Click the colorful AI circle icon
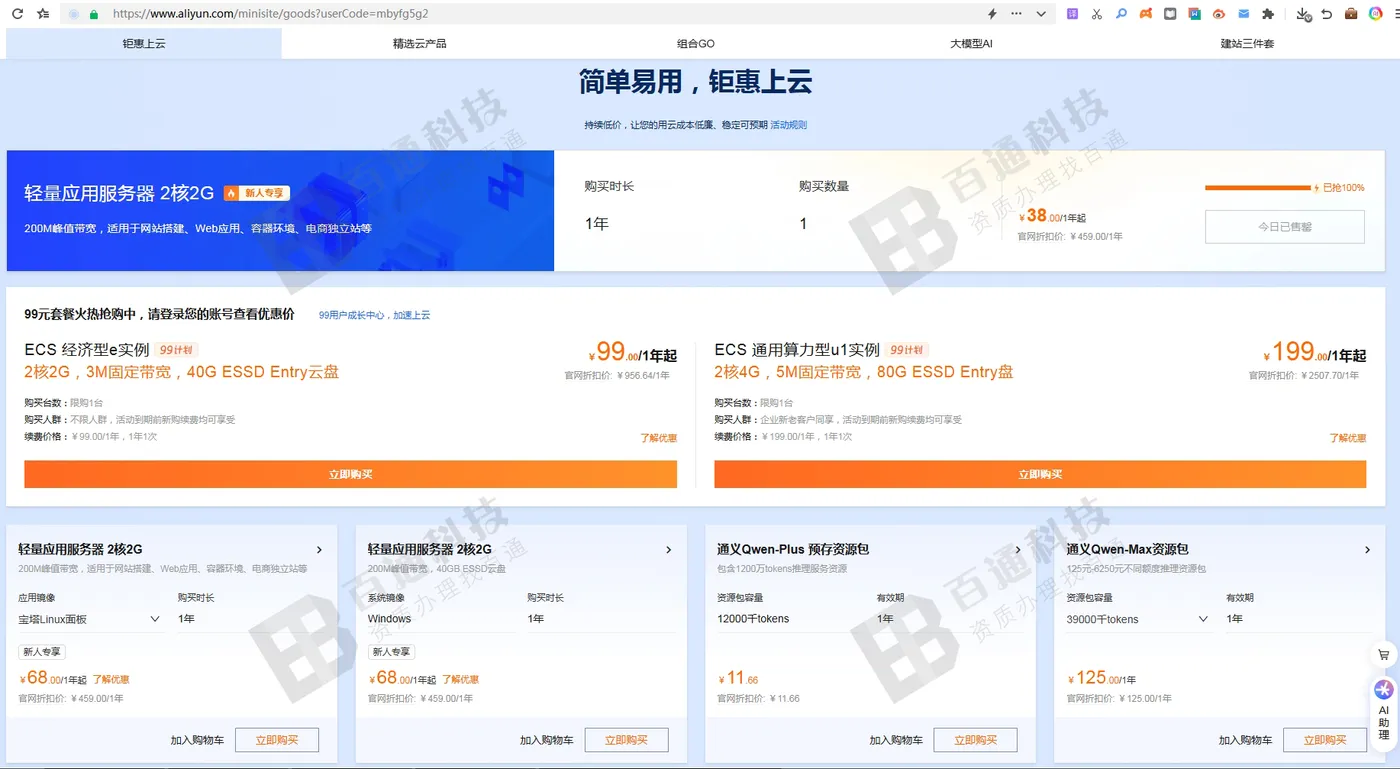 (1376, 14)
